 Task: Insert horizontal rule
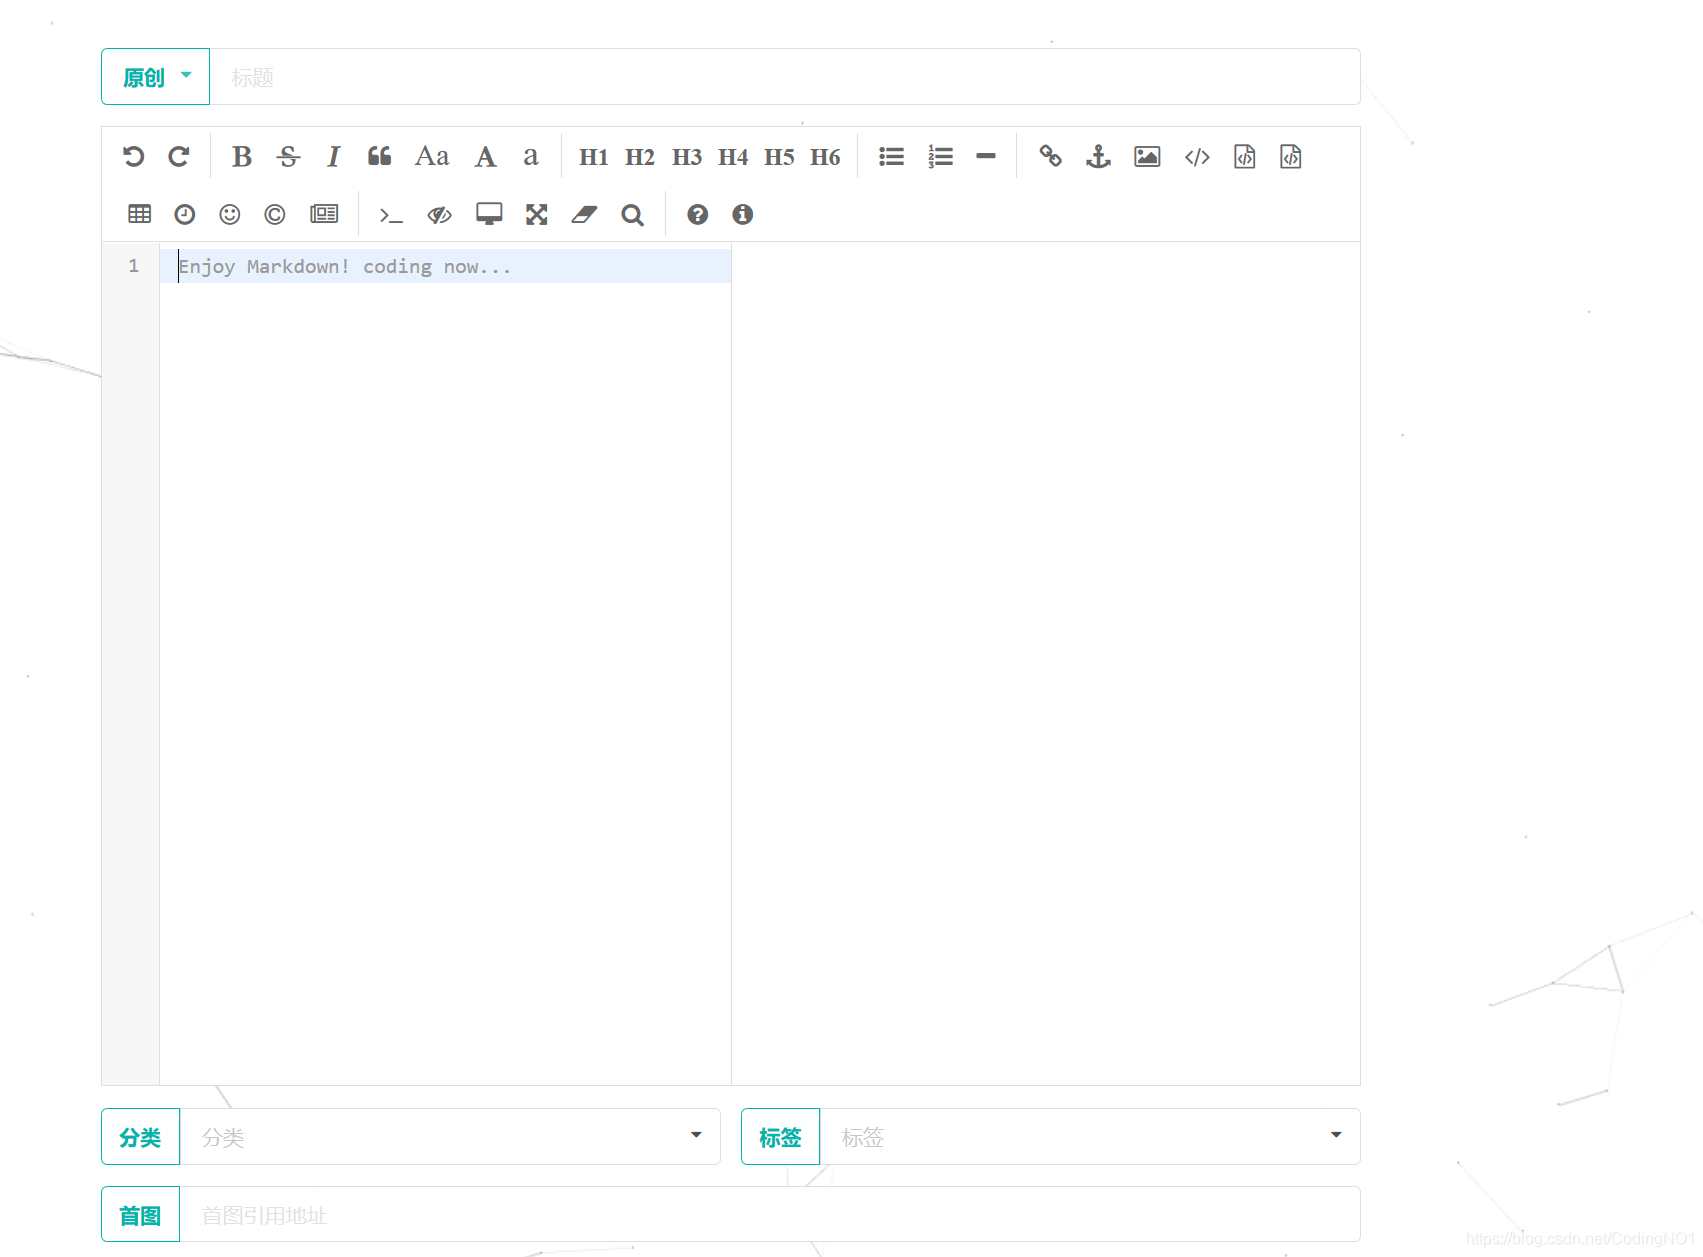pyautogui.click(x=986, y=157)
